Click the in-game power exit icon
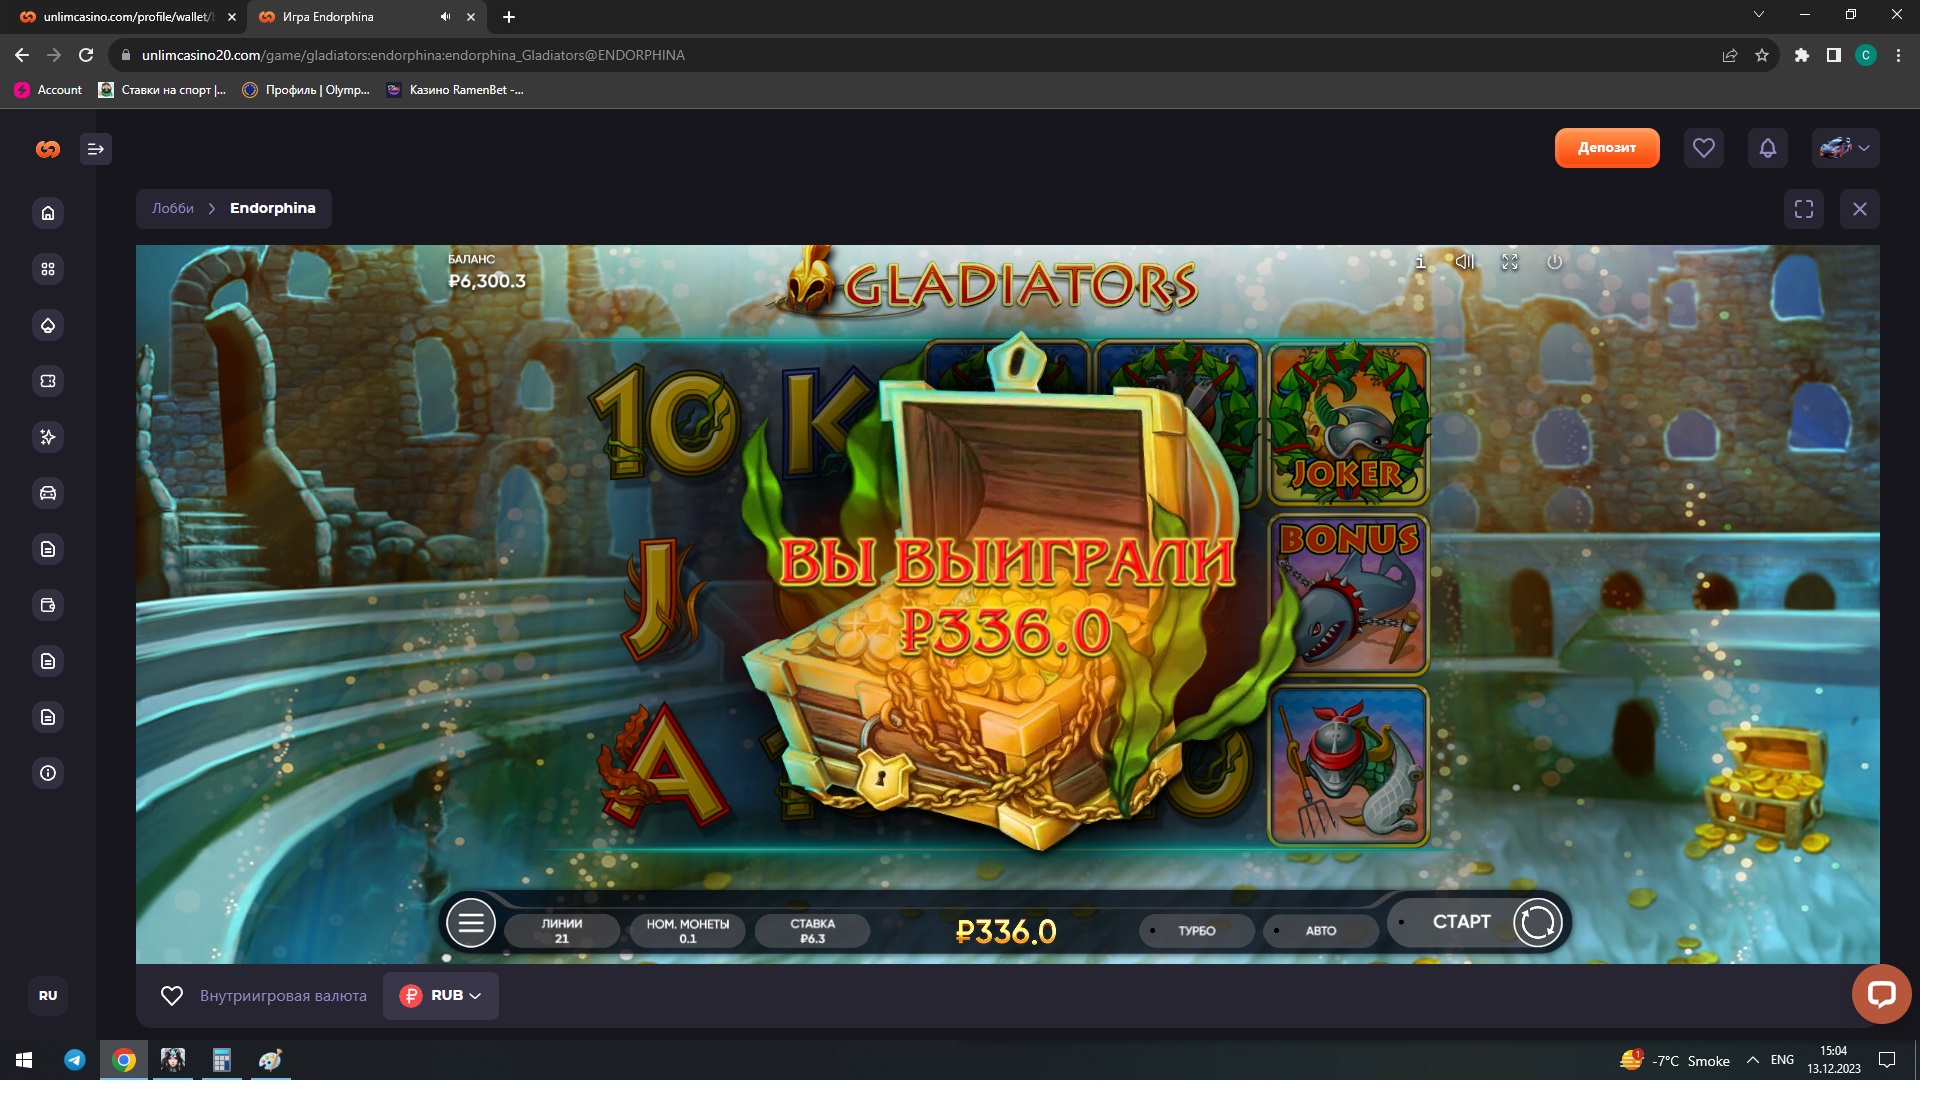This screenshot has width=1940, height=1098. coord(1554,262)
